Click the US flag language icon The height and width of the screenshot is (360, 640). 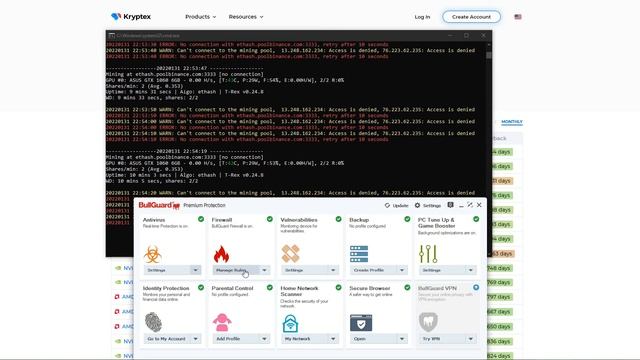pos(518,17)
